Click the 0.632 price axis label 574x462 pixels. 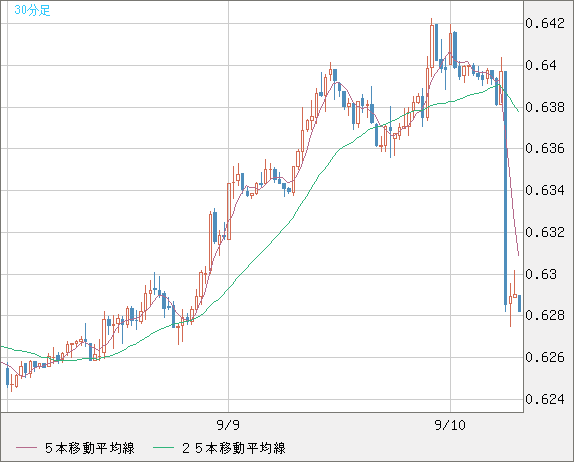[545, 232]
